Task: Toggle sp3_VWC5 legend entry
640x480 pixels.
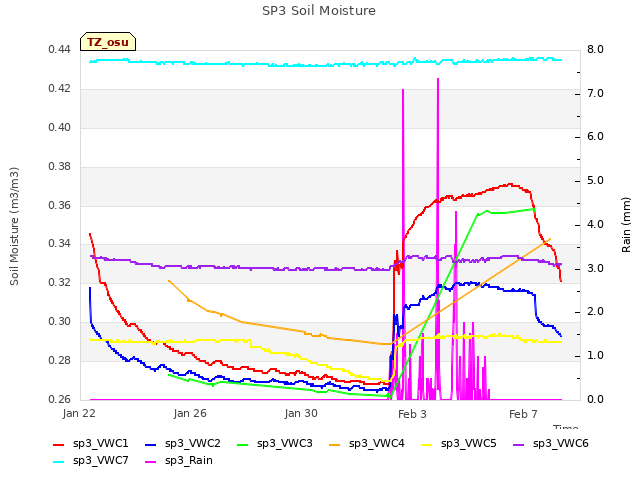Action: [x=459, y=444]
